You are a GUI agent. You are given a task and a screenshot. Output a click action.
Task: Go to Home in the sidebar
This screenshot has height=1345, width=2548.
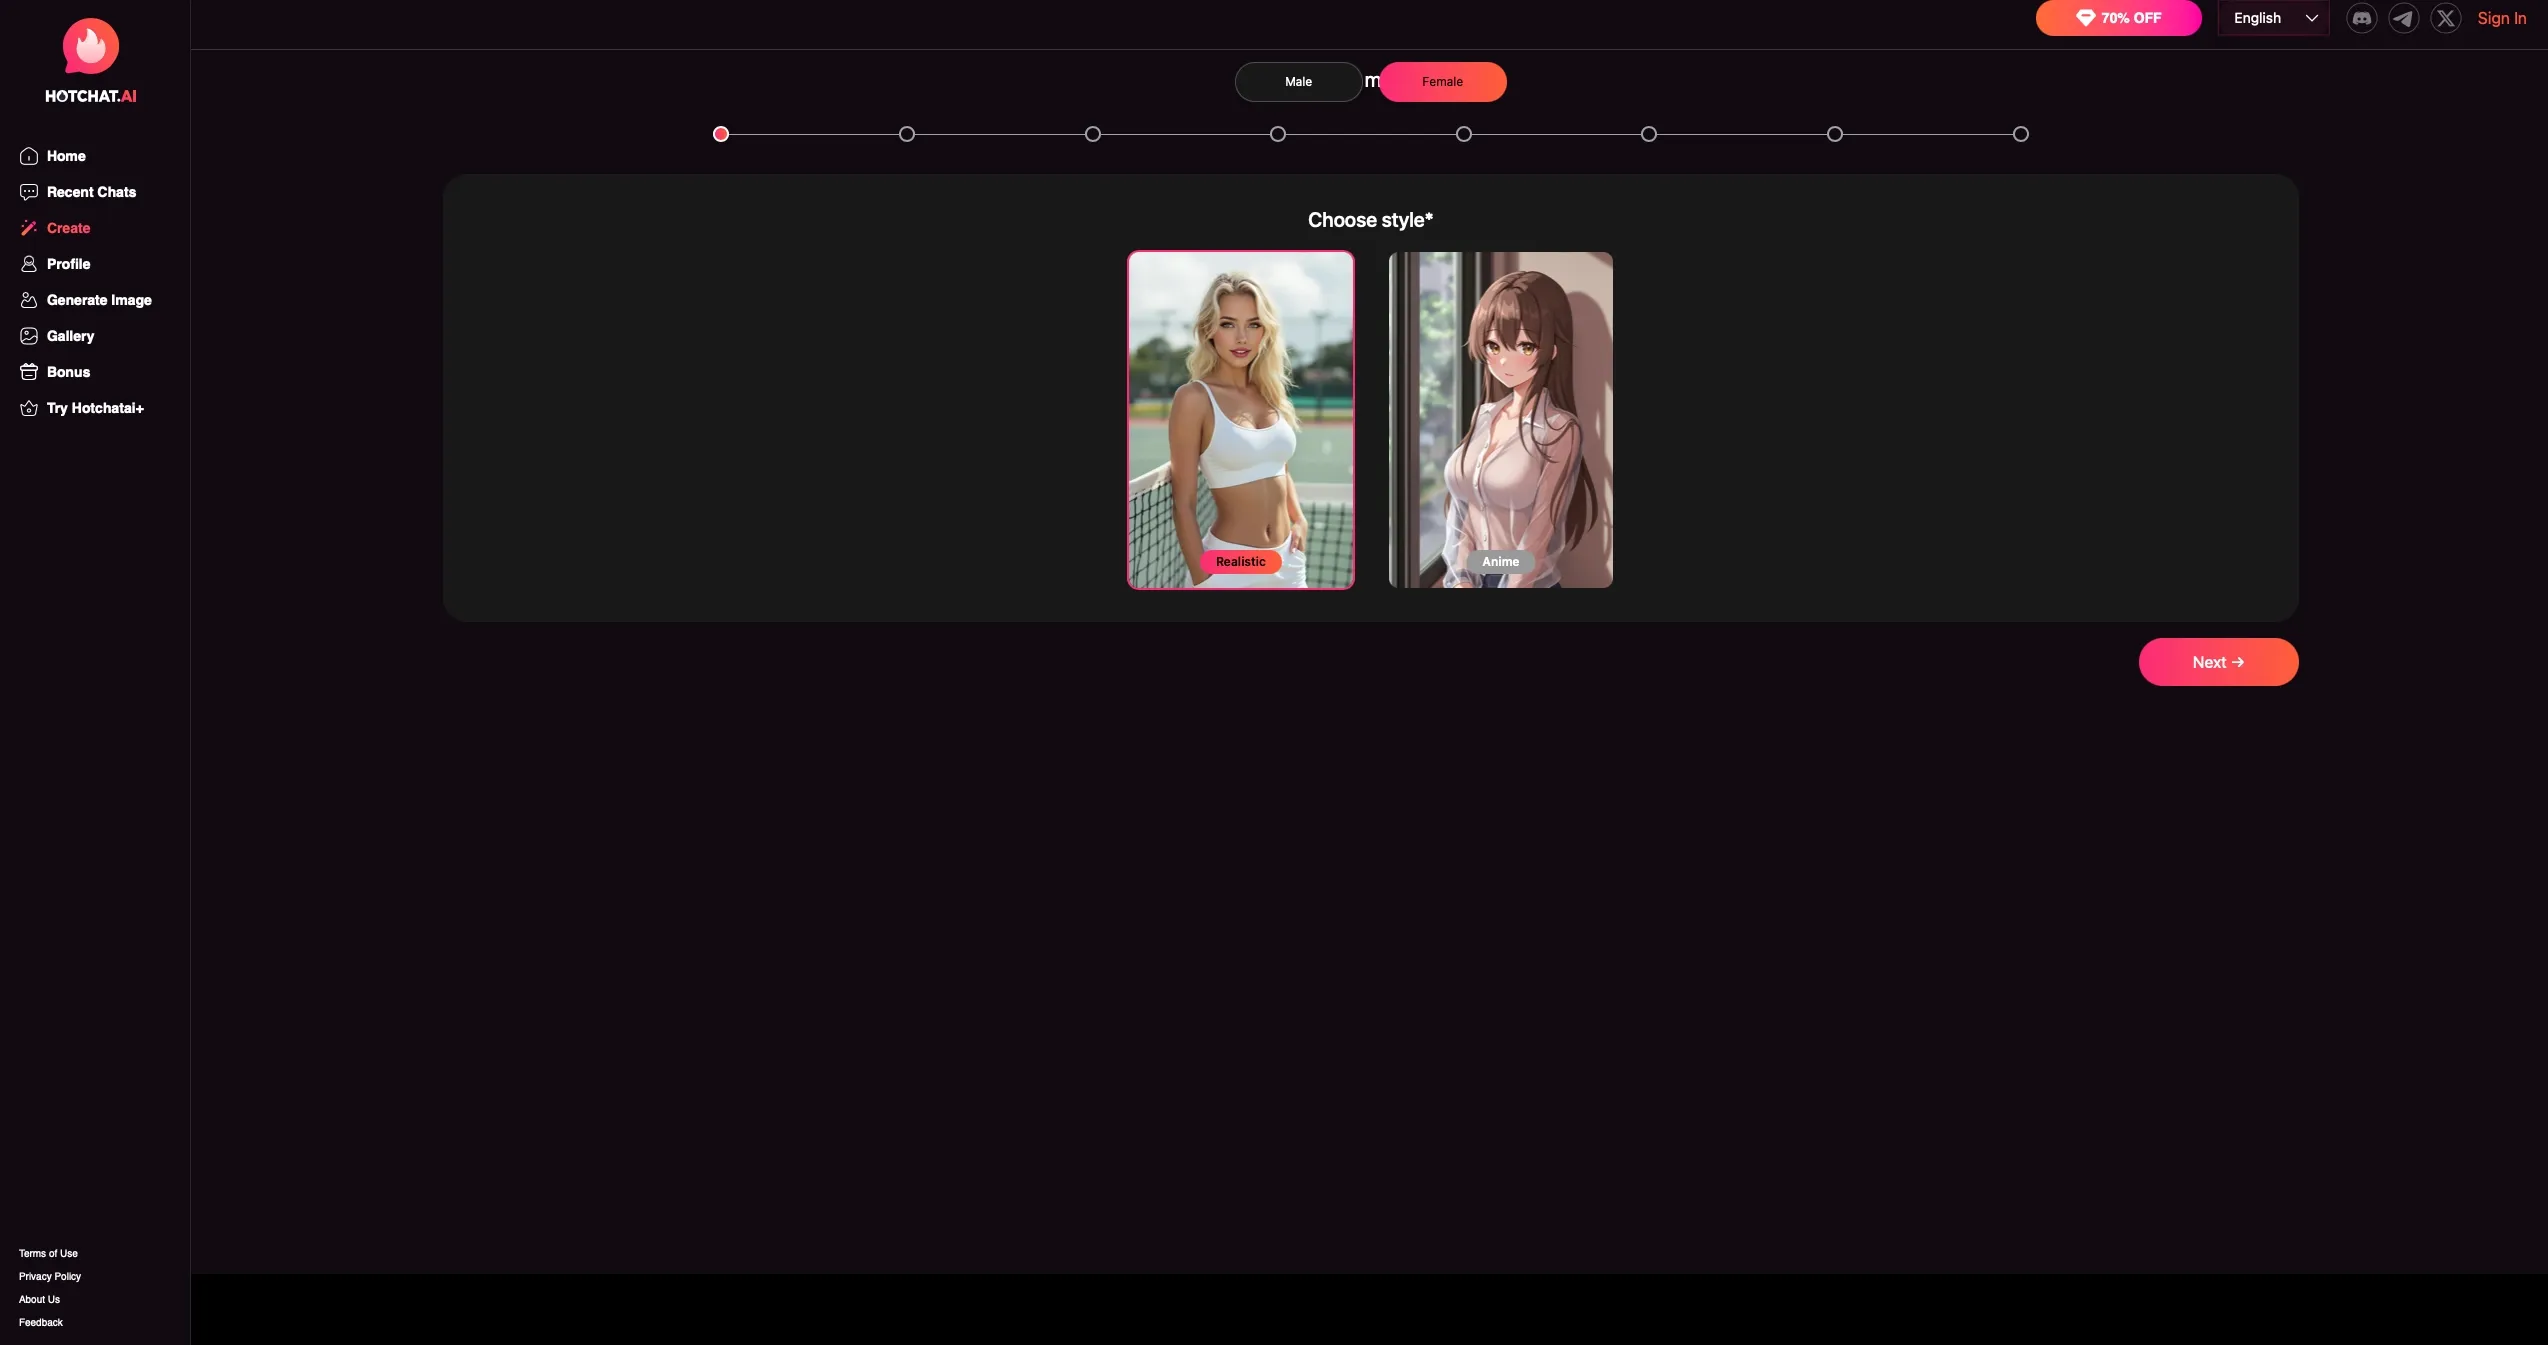(66, 156)
